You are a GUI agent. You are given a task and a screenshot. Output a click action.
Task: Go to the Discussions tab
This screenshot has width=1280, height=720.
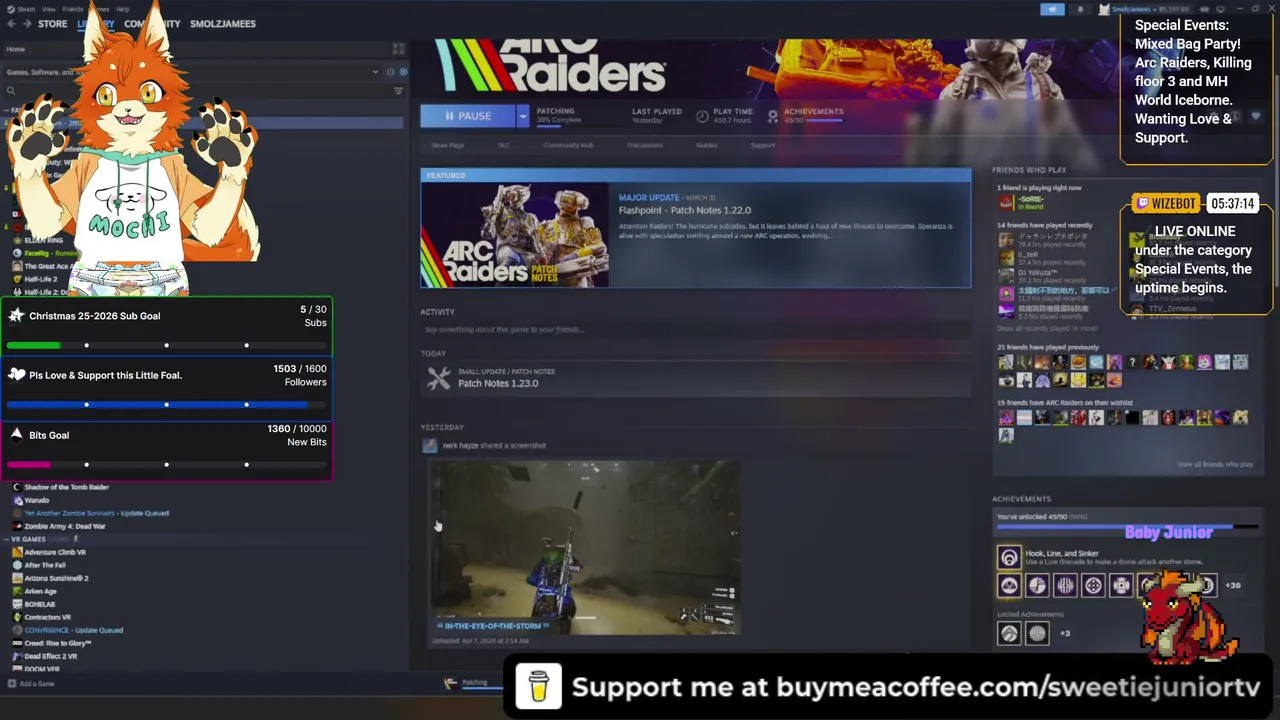(x=645, y=145)
